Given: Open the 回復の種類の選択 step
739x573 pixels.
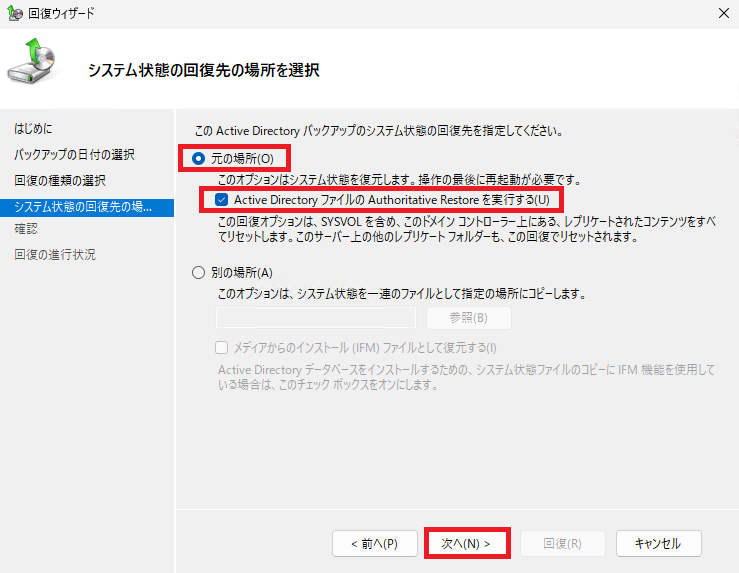Looking at the screenshot, I should click(x=60, y=180).
